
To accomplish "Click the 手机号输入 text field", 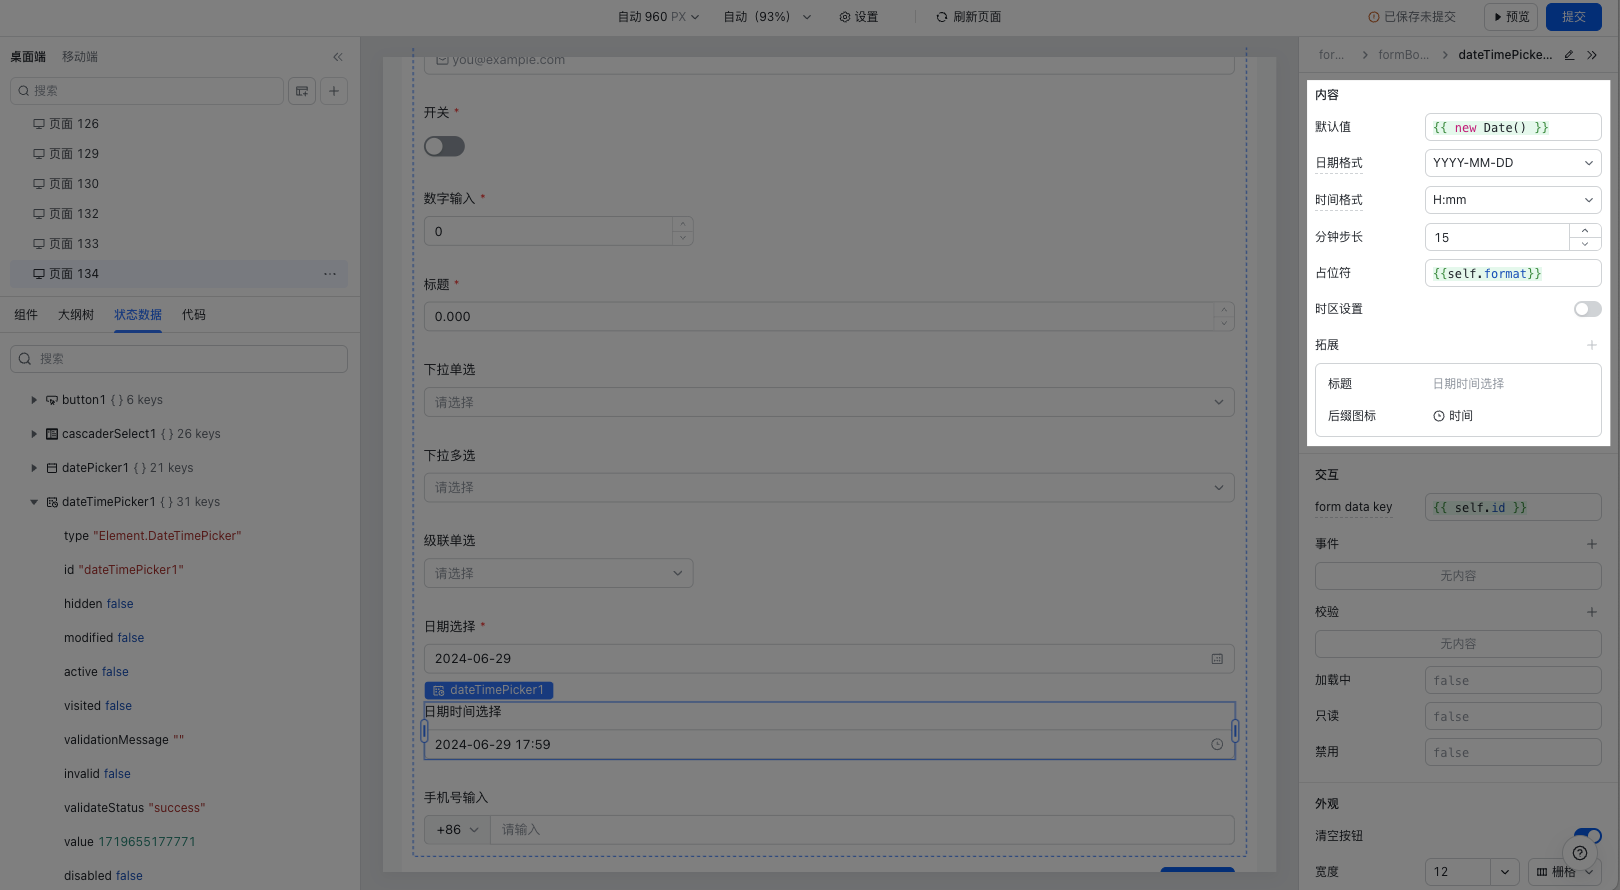I will [862, 830].
